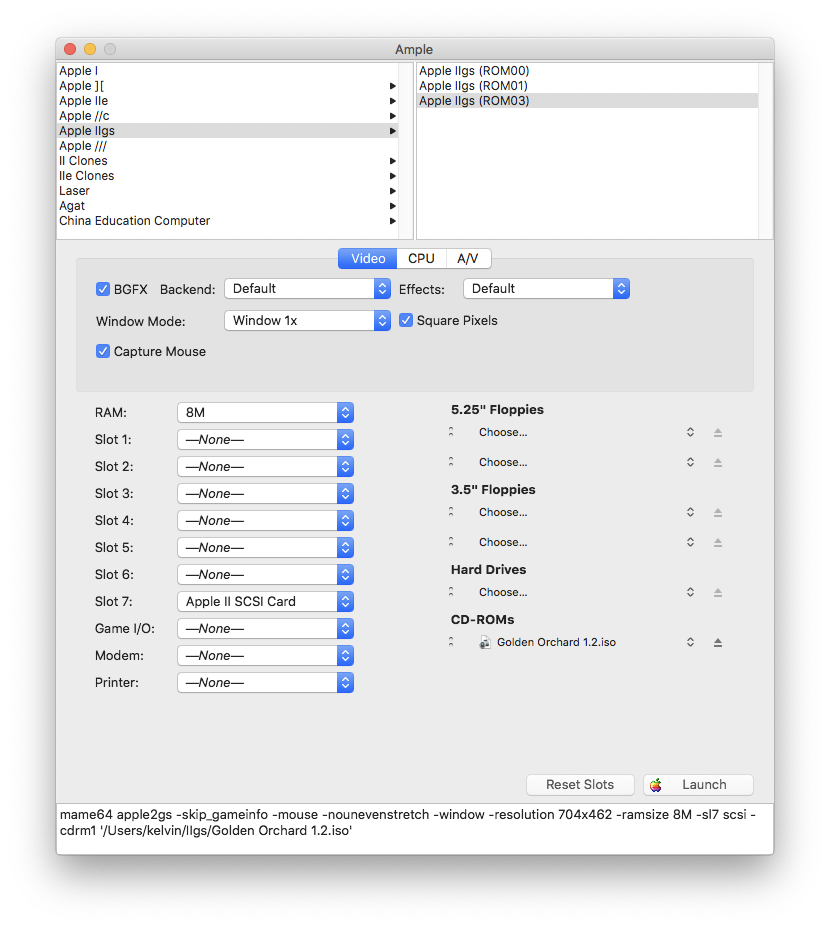830x929 pixels.
Task: Click the Reset Slots button
Action: coord(580,784)
